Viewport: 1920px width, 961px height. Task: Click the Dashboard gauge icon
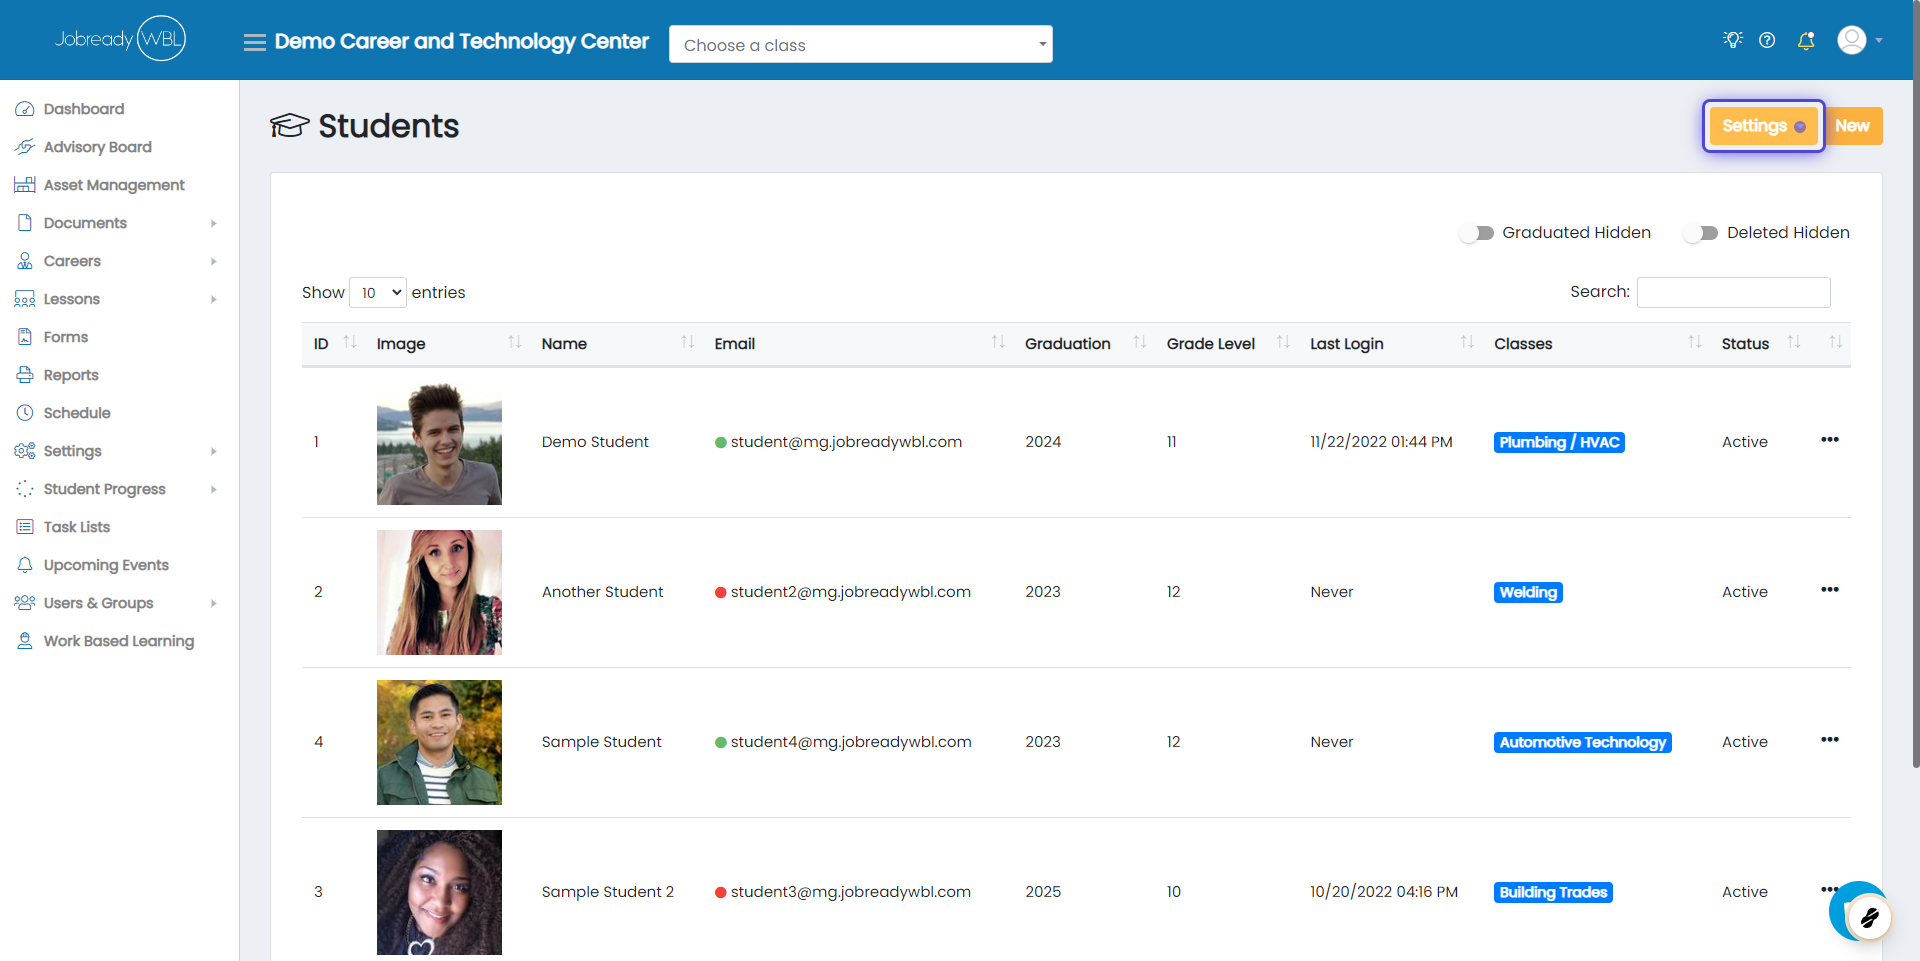click(25, 109)
